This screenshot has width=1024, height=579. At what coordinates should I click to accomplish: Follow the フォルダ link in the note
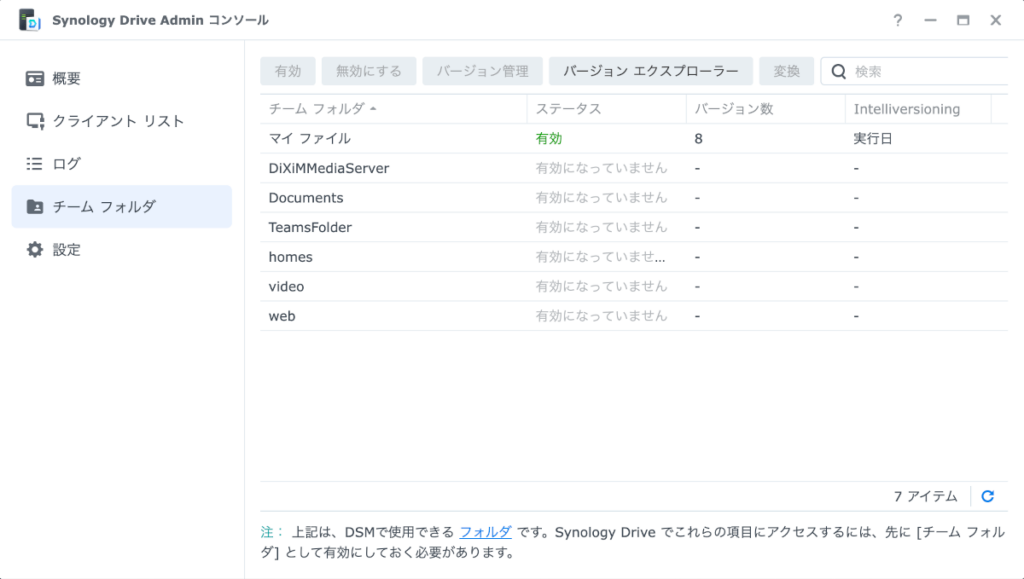[485, 532]
